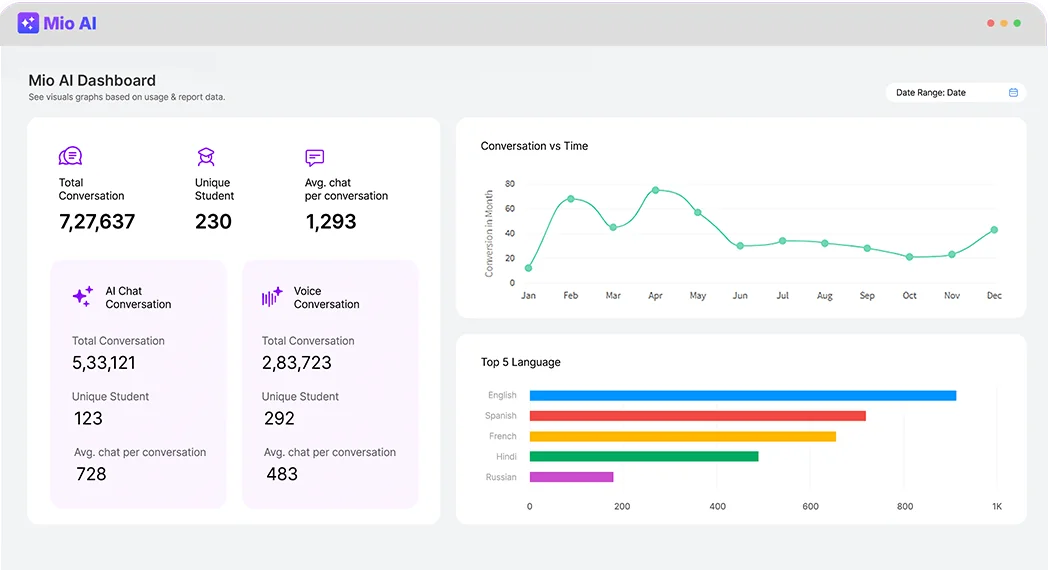1048x570 pixels.
Task: Open the Date Range: Date field
Action: tap(956, 93)
